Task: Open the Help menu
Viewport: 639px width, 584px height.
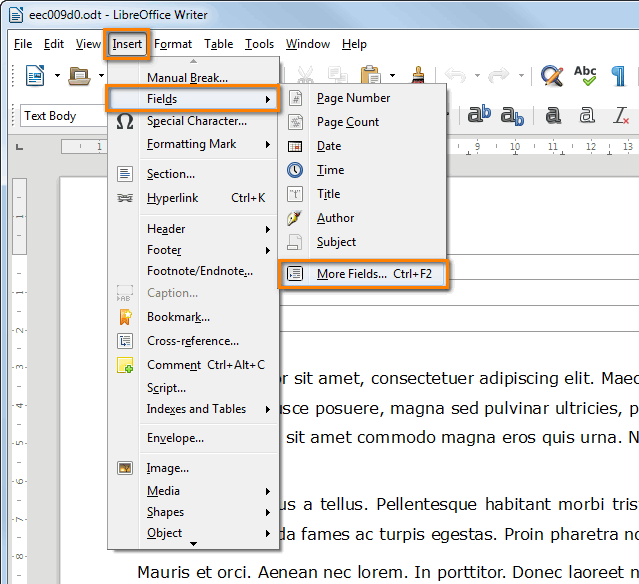Action: 354,44
